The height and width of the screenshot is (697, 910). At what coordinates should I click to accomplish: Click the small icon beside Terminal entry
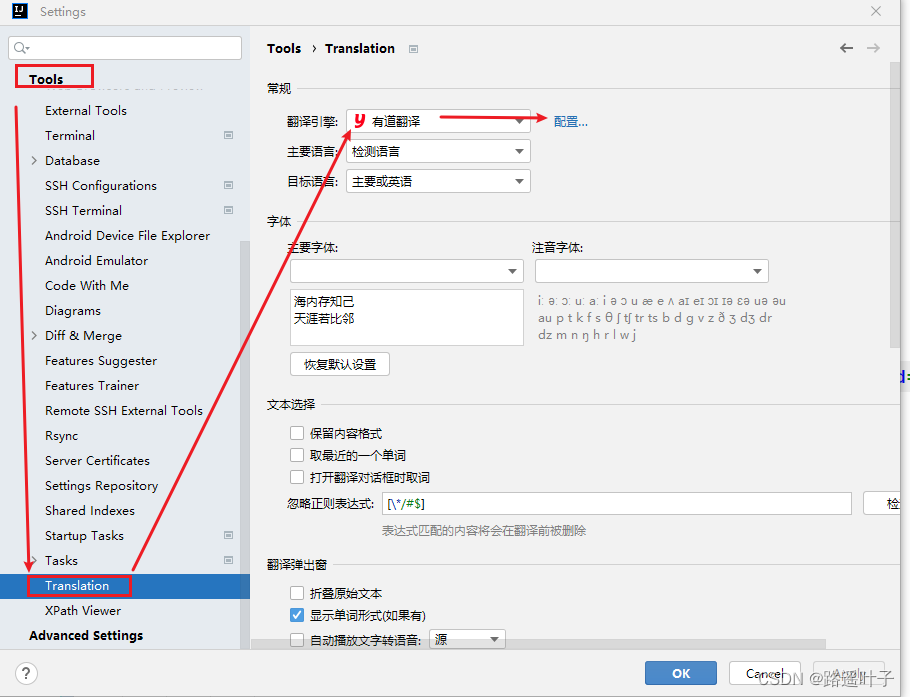[228, 135]
